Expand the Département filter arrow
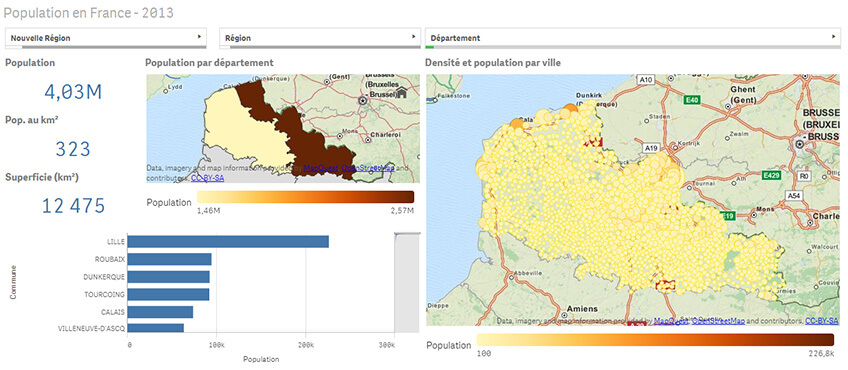This screenshot has height=370, width=848. 833,37
